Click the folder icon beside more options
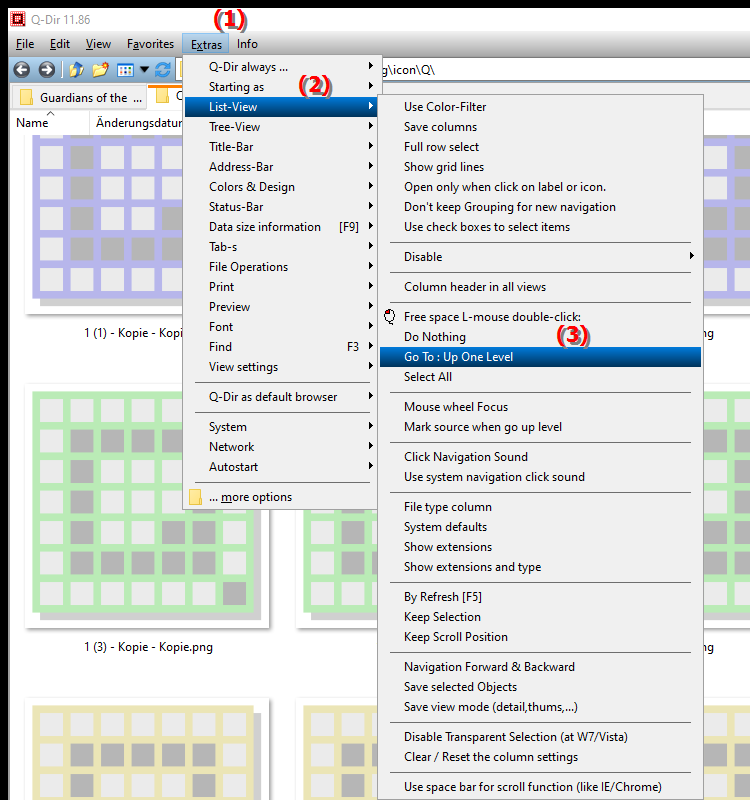The width and height of the screenshot is (750, 800). click(195, 497)
